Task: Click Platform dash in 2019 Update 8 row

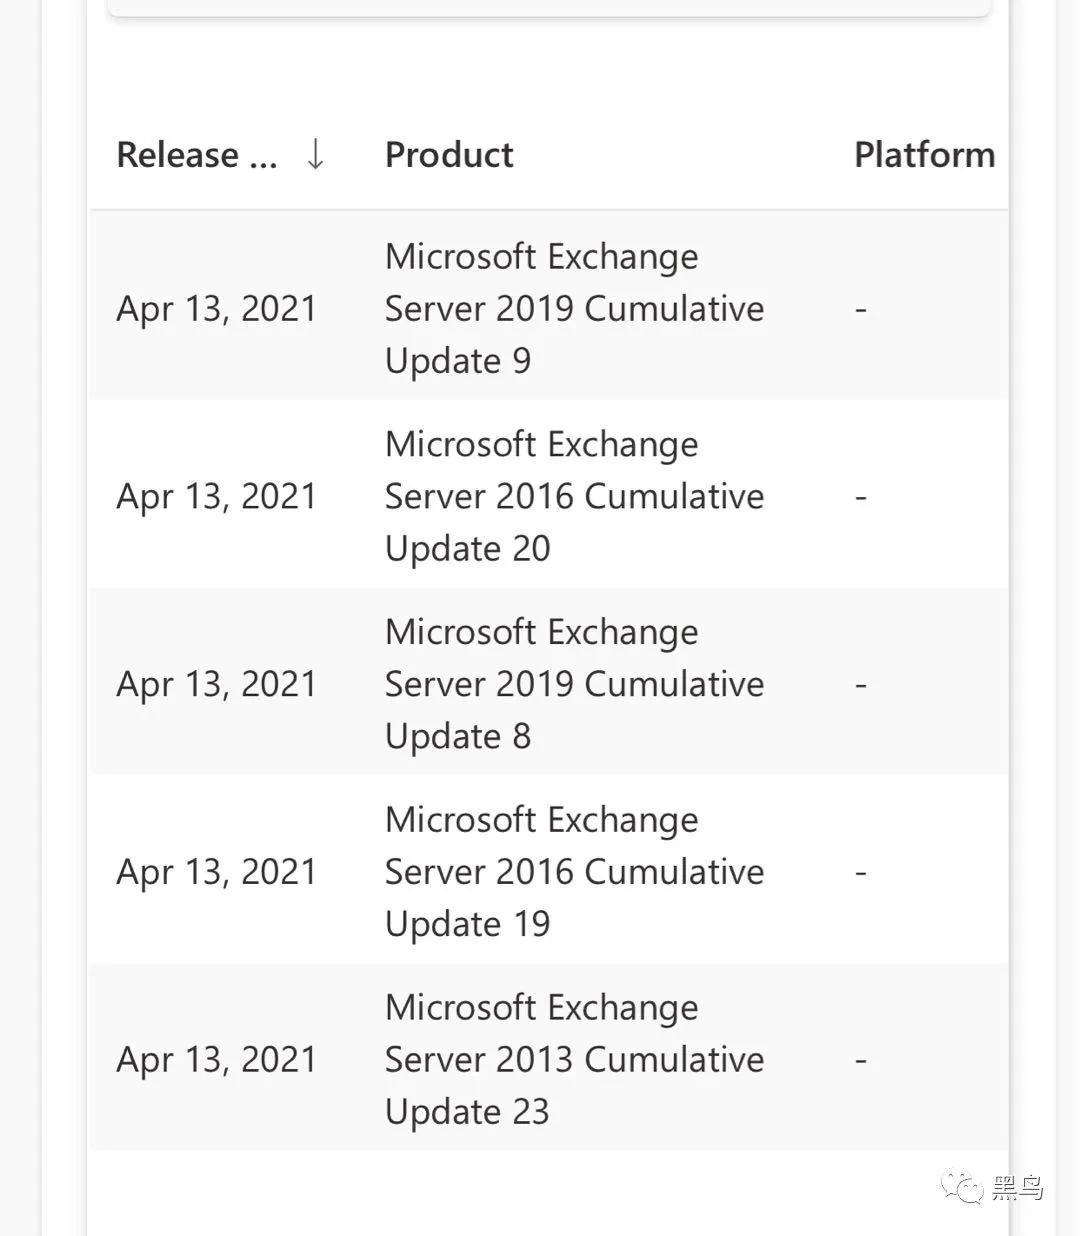Action: (860, 685)
